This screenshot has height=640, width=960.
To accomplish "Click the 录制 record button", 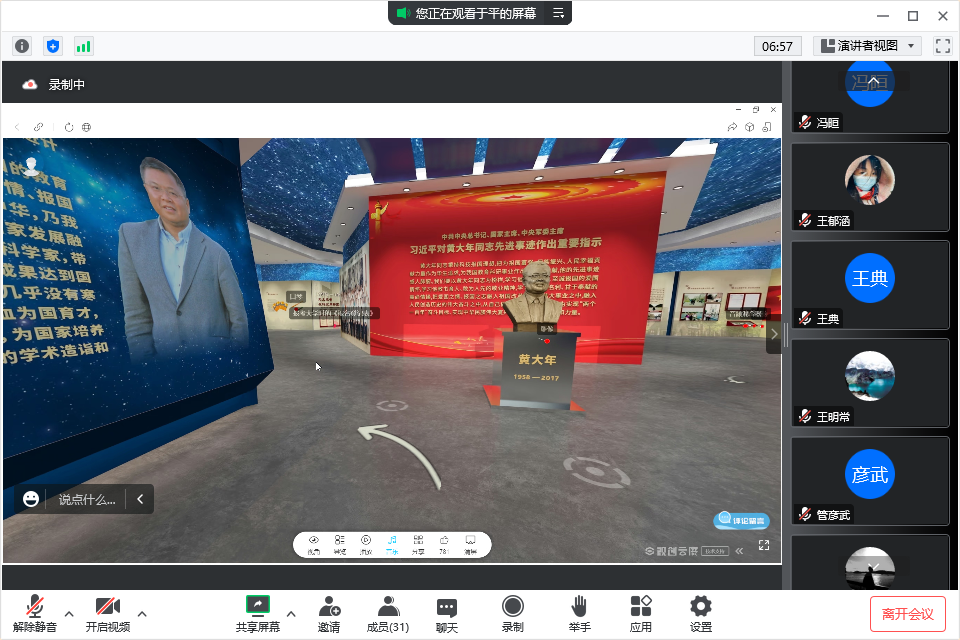I will point(512,613).
